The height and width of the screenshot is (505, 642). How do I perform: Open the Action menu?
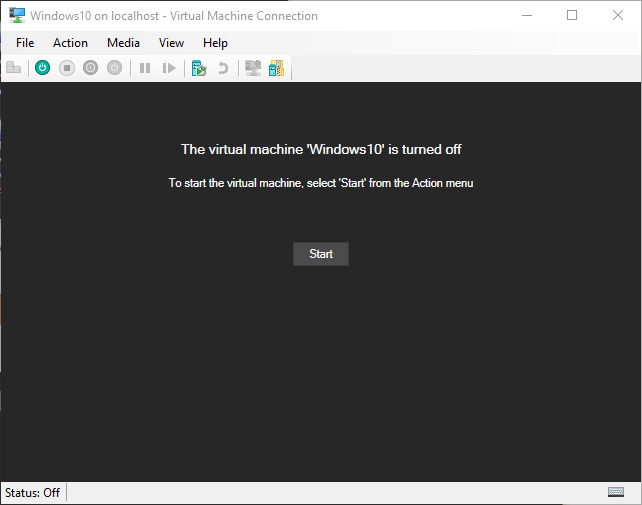tap(70, 43)
